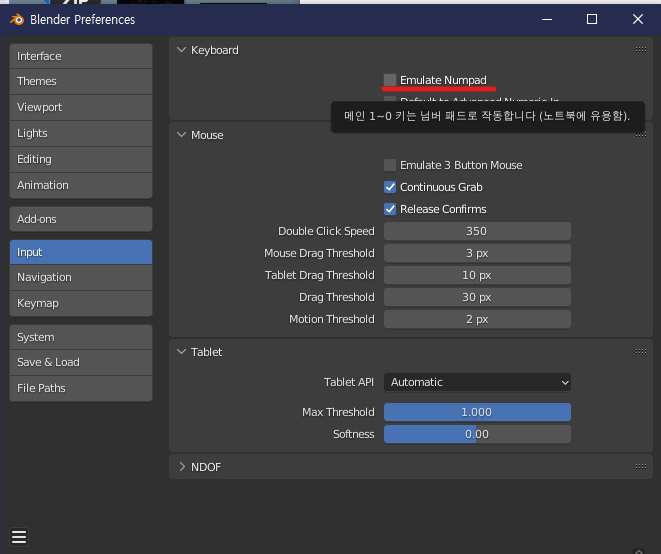The height and width of the screenshot is (554, 661).
Task: Grab the Keyboard panel drag handle
Action: click(641, 50)
